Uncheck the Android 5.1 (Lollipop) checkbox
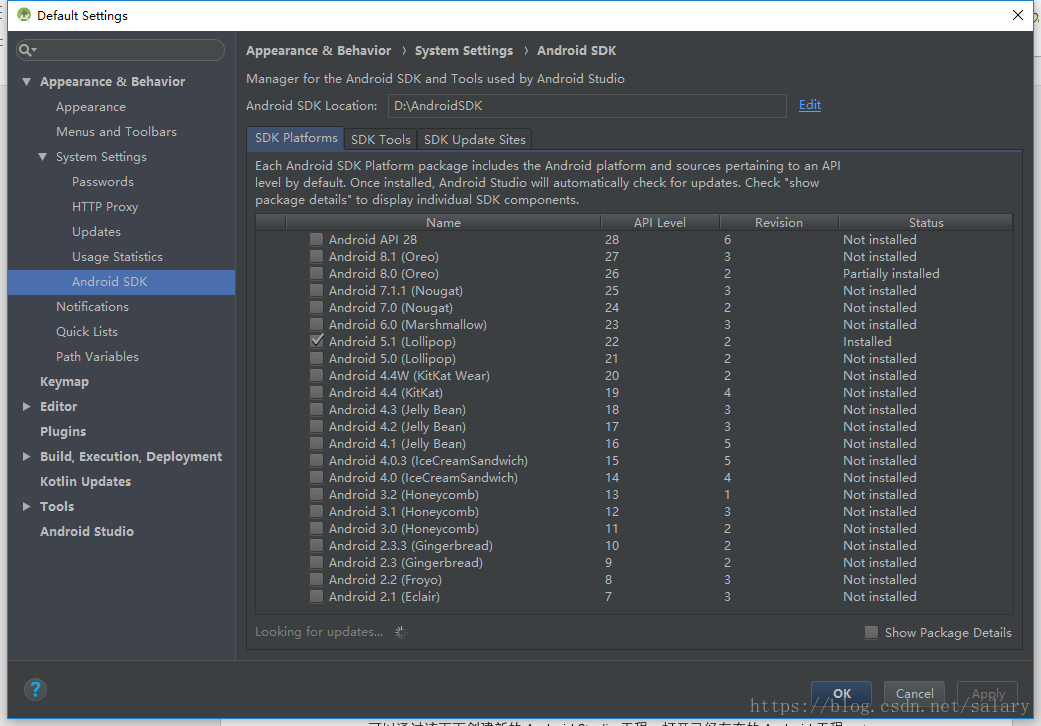The height and width of the screenshot is (726, 1041). pos(317,341)
